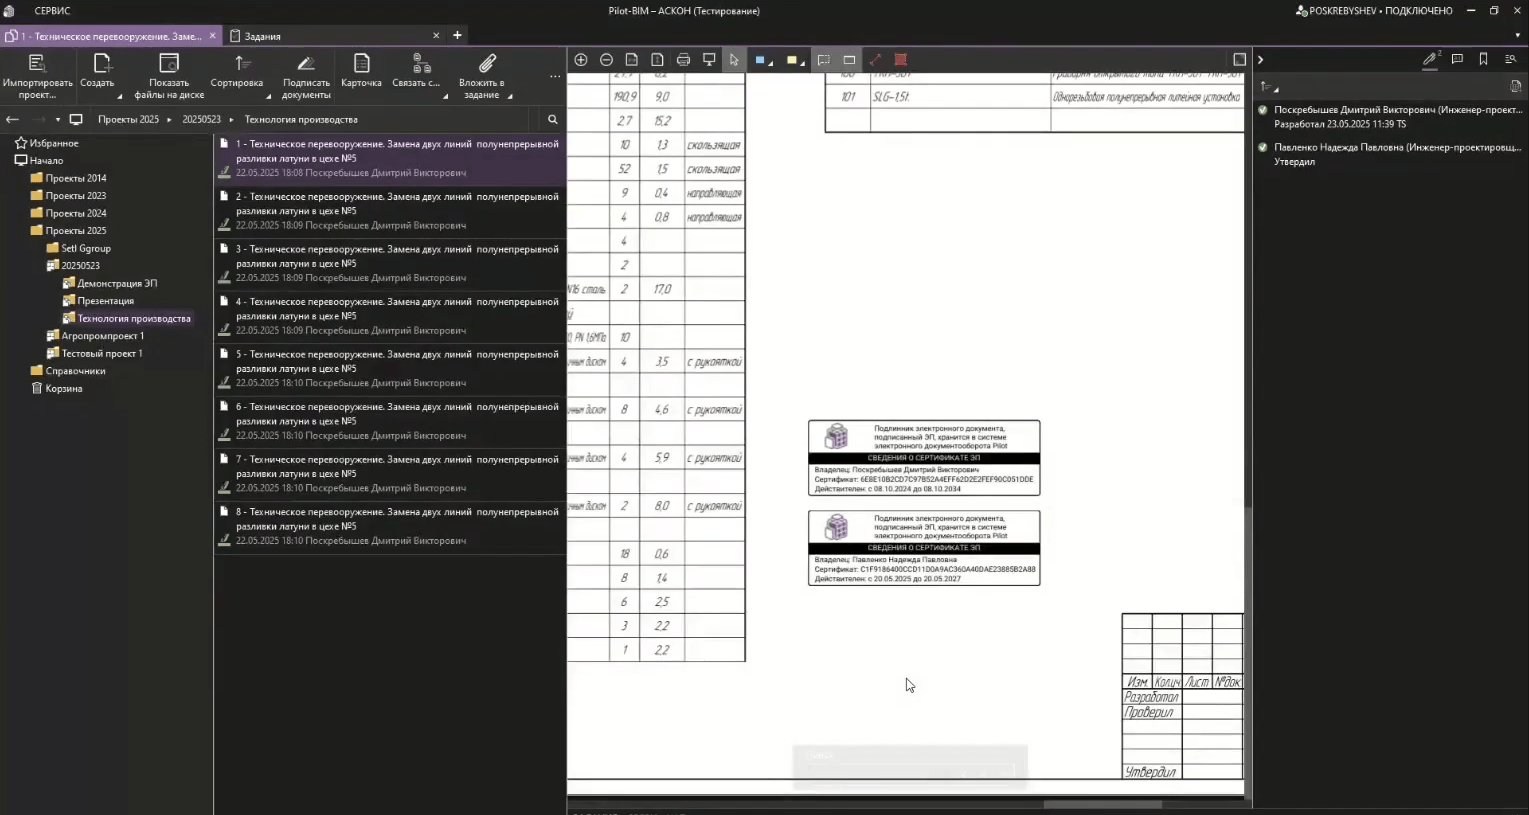Open the Сортировка dropdown
The width and height of the screenshot is (1529, 815).
(238, 72)
